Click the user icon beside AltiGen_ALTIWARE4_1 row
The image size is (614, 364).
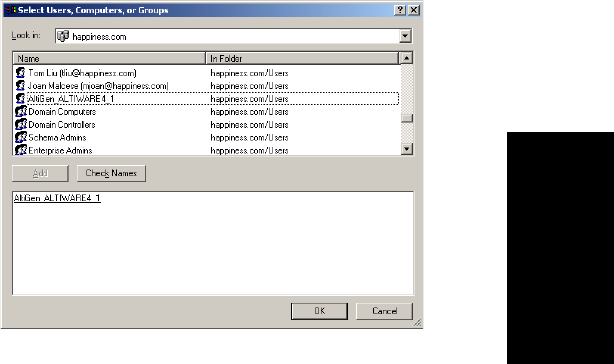20,99
